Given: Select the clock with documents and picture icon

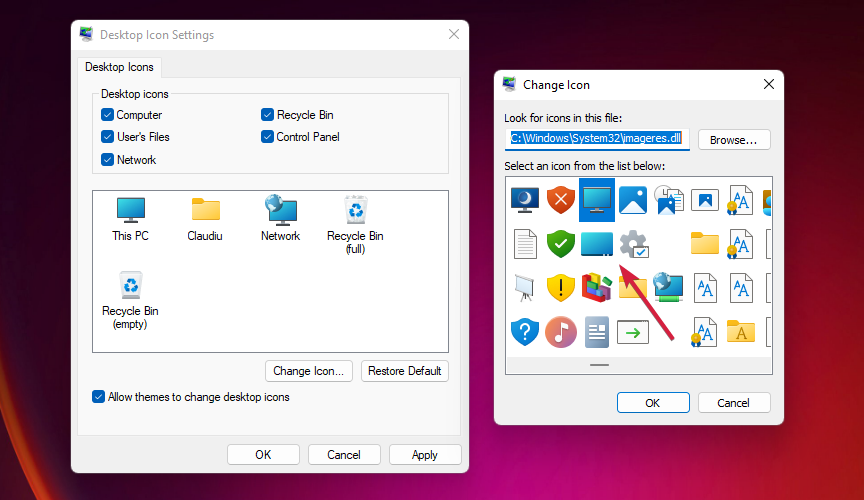Looking at the screenshot, I should pos(669,200).
